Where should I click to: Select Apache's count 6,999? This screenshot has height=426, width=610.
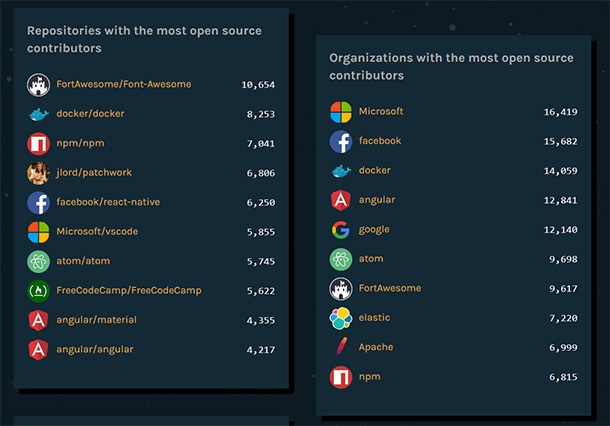(563, 348)
